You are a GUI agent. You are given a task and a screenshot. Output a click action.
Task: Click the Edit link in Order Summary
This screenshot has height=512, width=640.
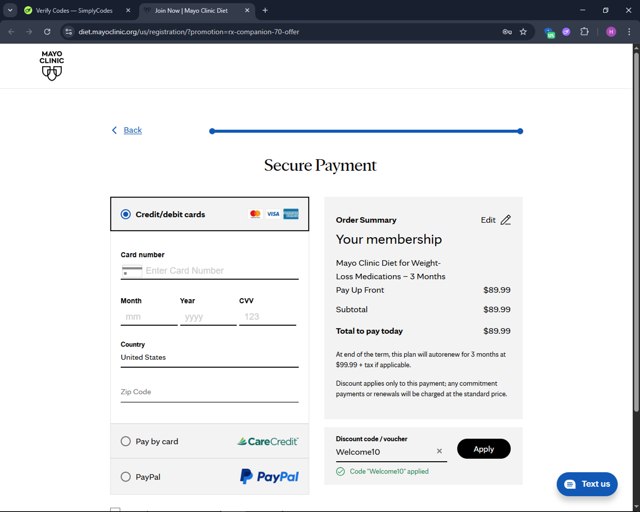tap(488, 220)
